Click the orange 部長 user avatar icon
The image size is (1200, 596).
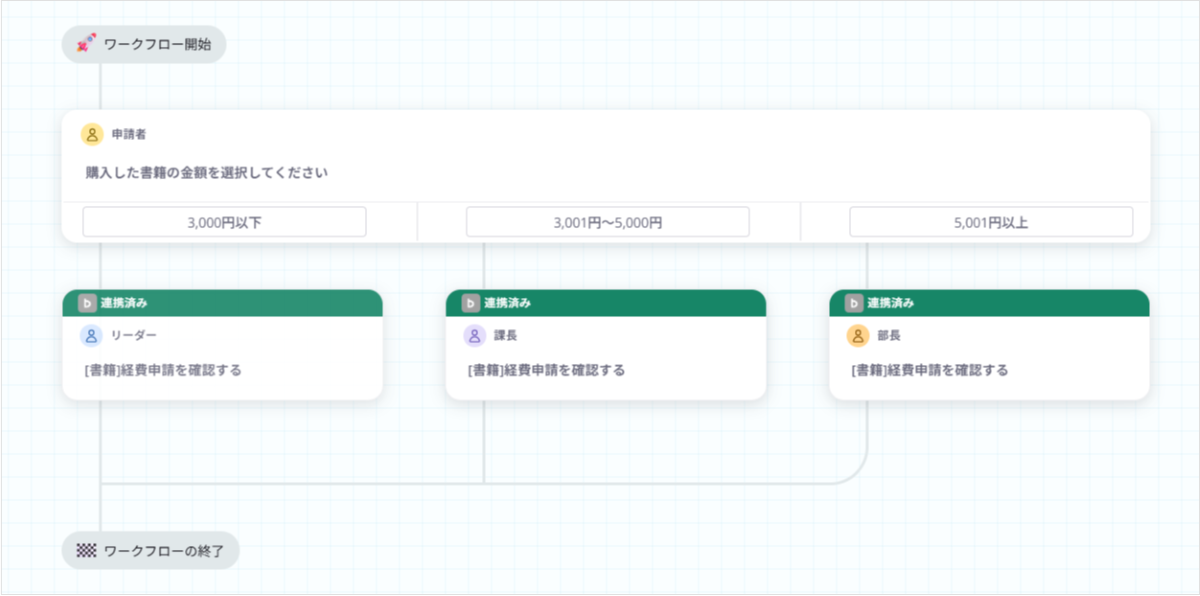click(x=858, y=336)
